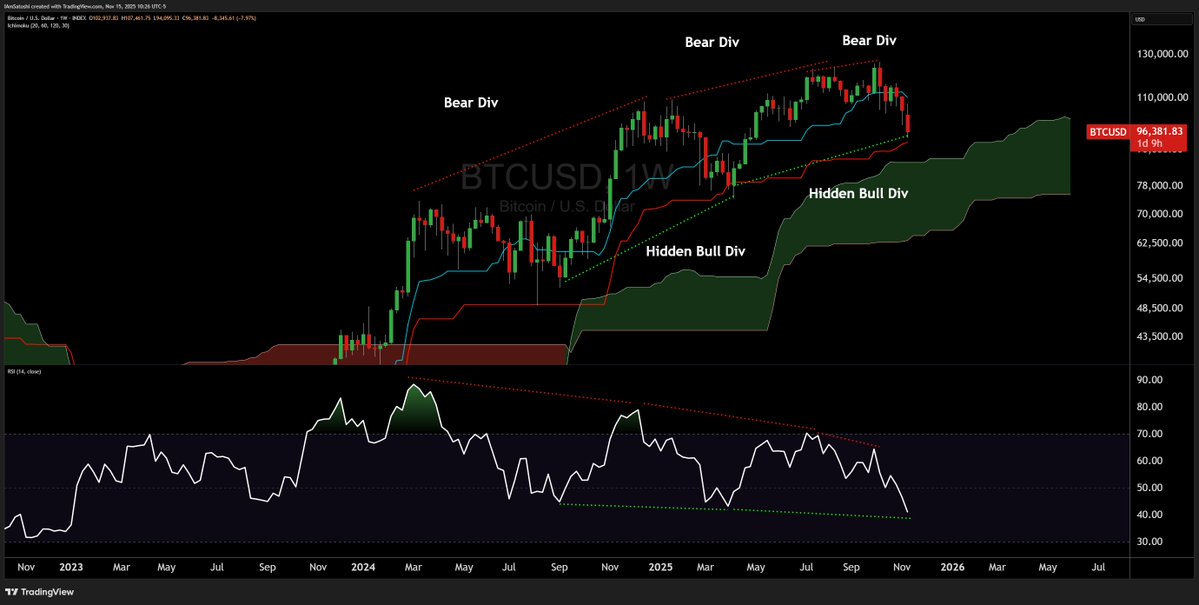This screenshot has height=605, width=1199.
Task: Select the 70,000.00 price axis label
Action: (x=1160, y=214)
